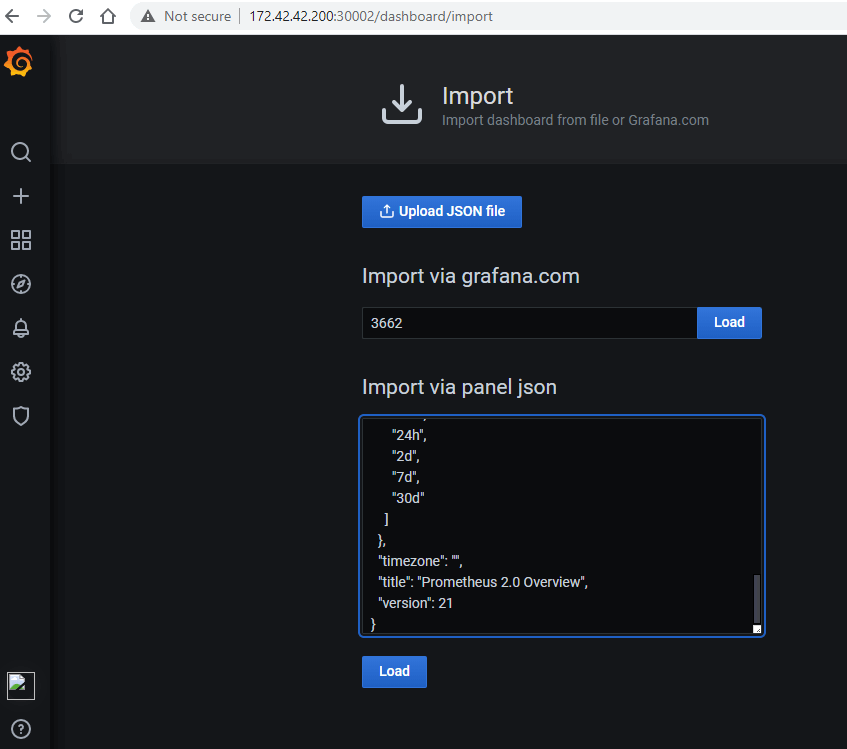Click the textarea resize handle corner
Image resolution: width=847 pixels, height=749 pixels.
pyautogui.click(x=757, y=629)
